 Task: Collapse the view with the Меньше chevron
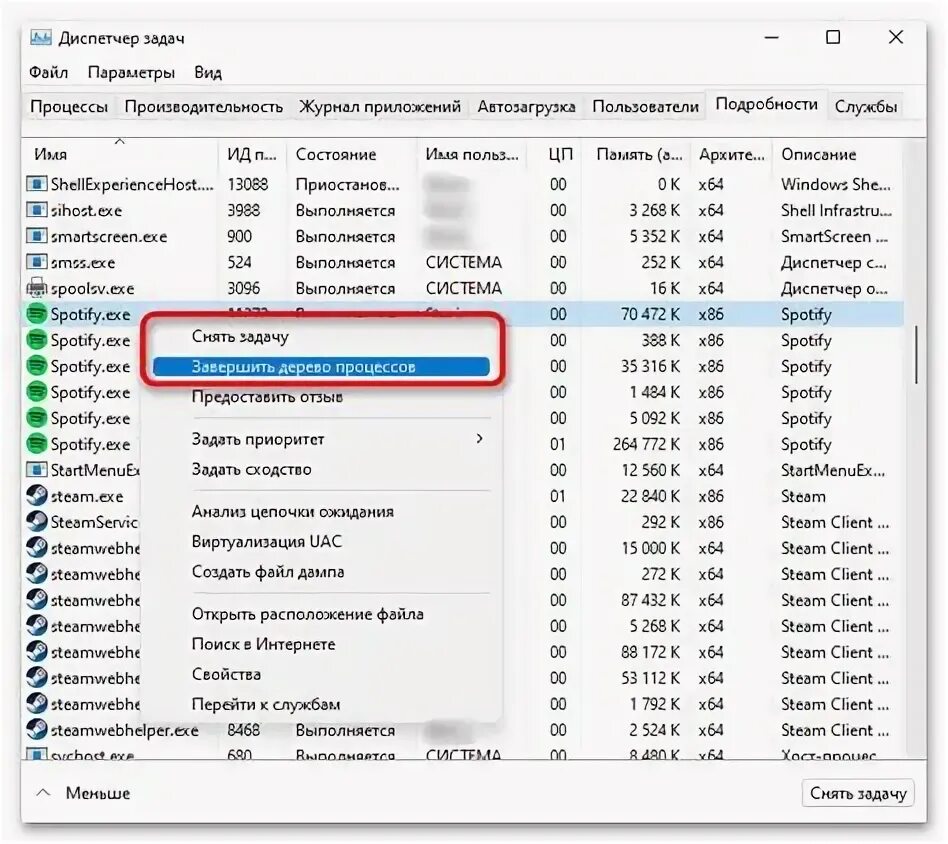pos(43,793)
